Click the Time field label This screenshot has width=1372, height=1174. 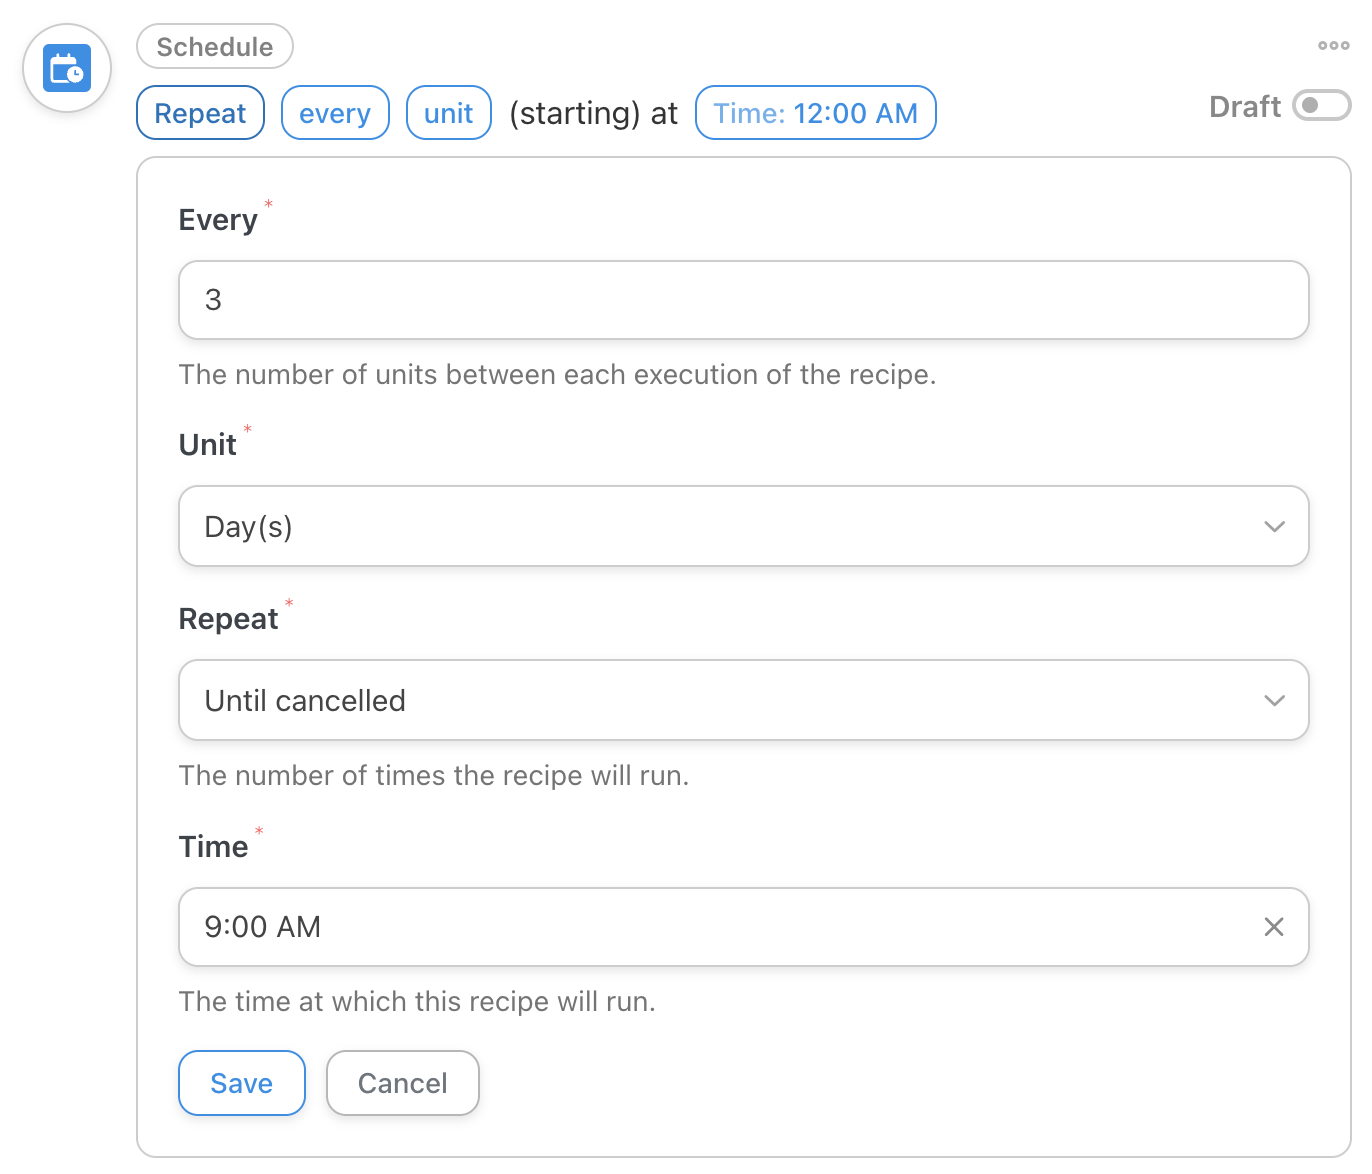(x=213, y=847)
